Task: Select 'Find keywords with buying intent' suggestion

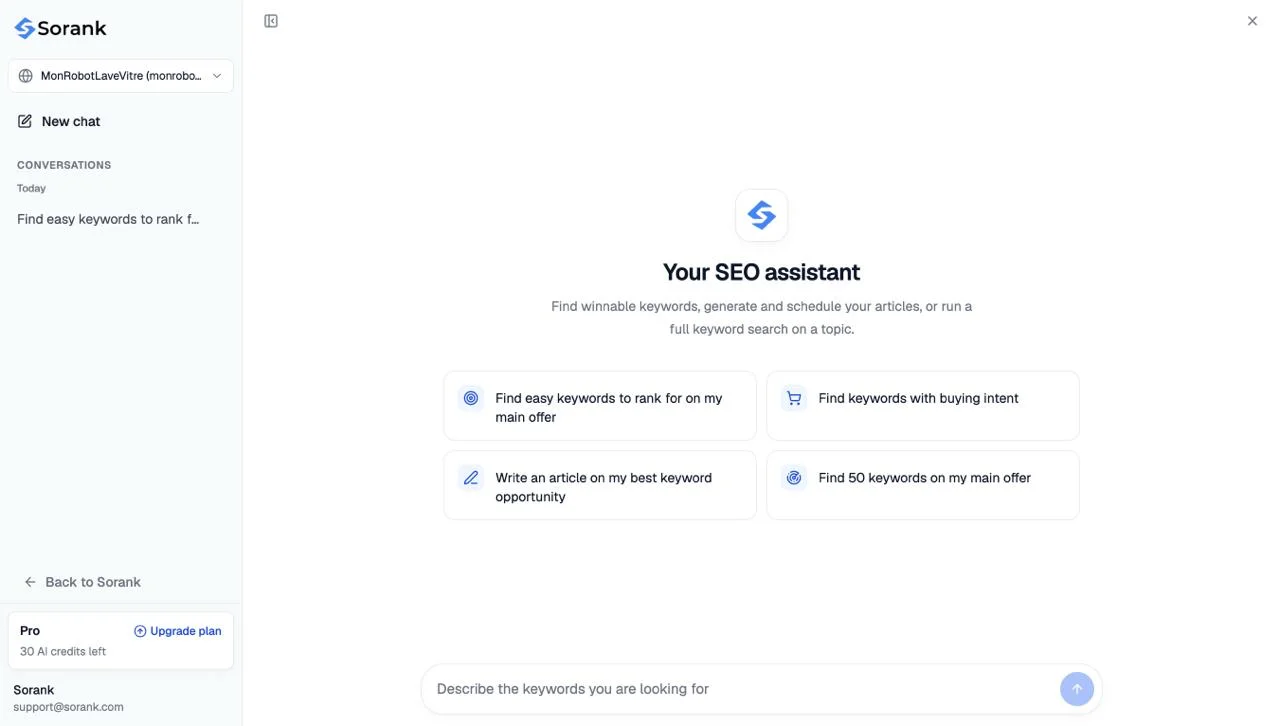Action: click(923, 406)
